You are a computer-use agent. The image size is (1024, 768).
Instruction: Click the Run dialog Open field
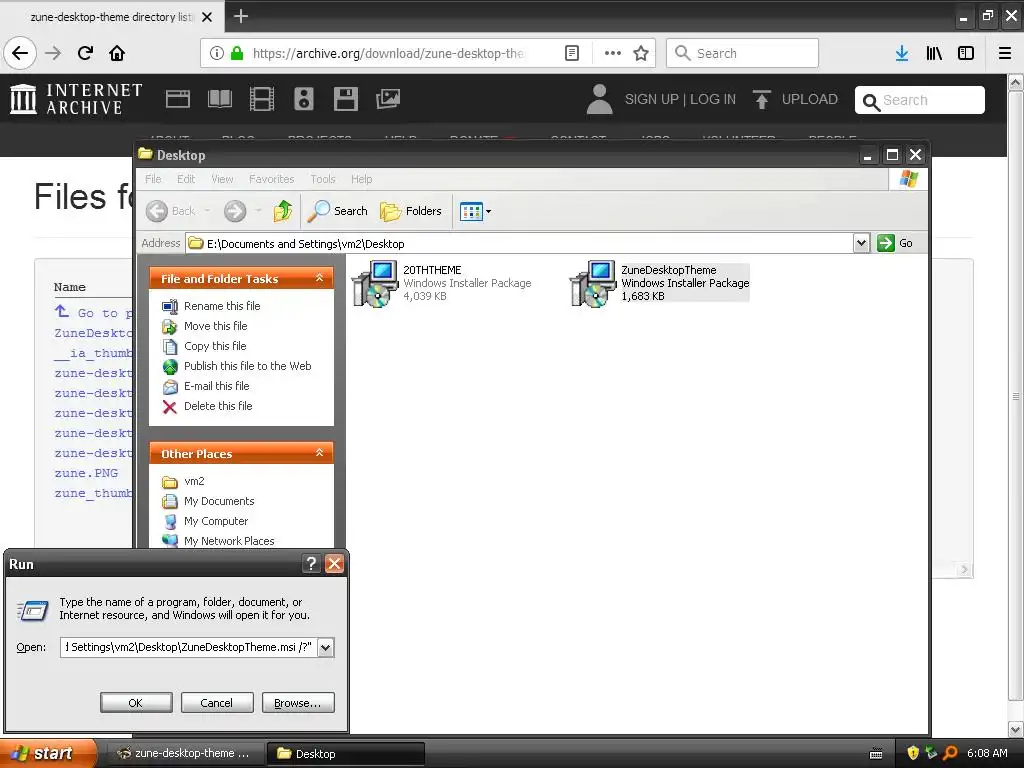pos(189,647)
